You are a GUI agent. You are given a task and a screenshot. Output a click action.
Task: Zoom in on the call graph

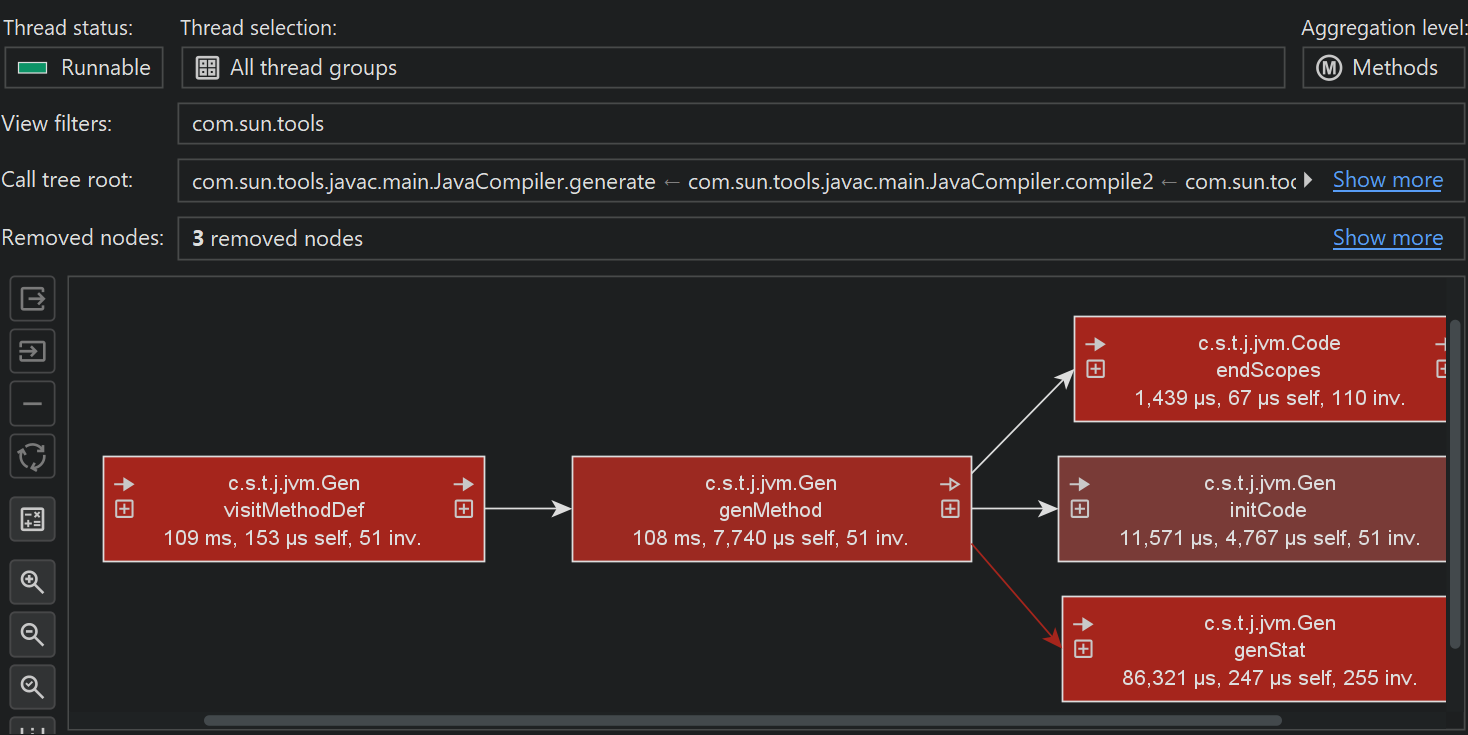coord(32,581)
